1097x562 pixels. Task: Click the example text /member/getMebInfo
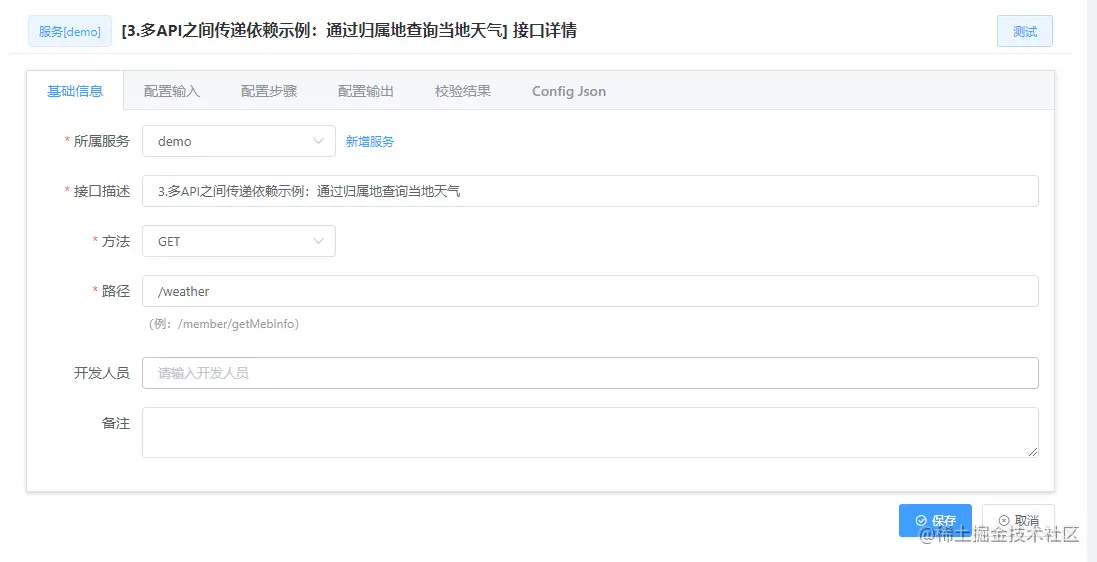(239, 325)
